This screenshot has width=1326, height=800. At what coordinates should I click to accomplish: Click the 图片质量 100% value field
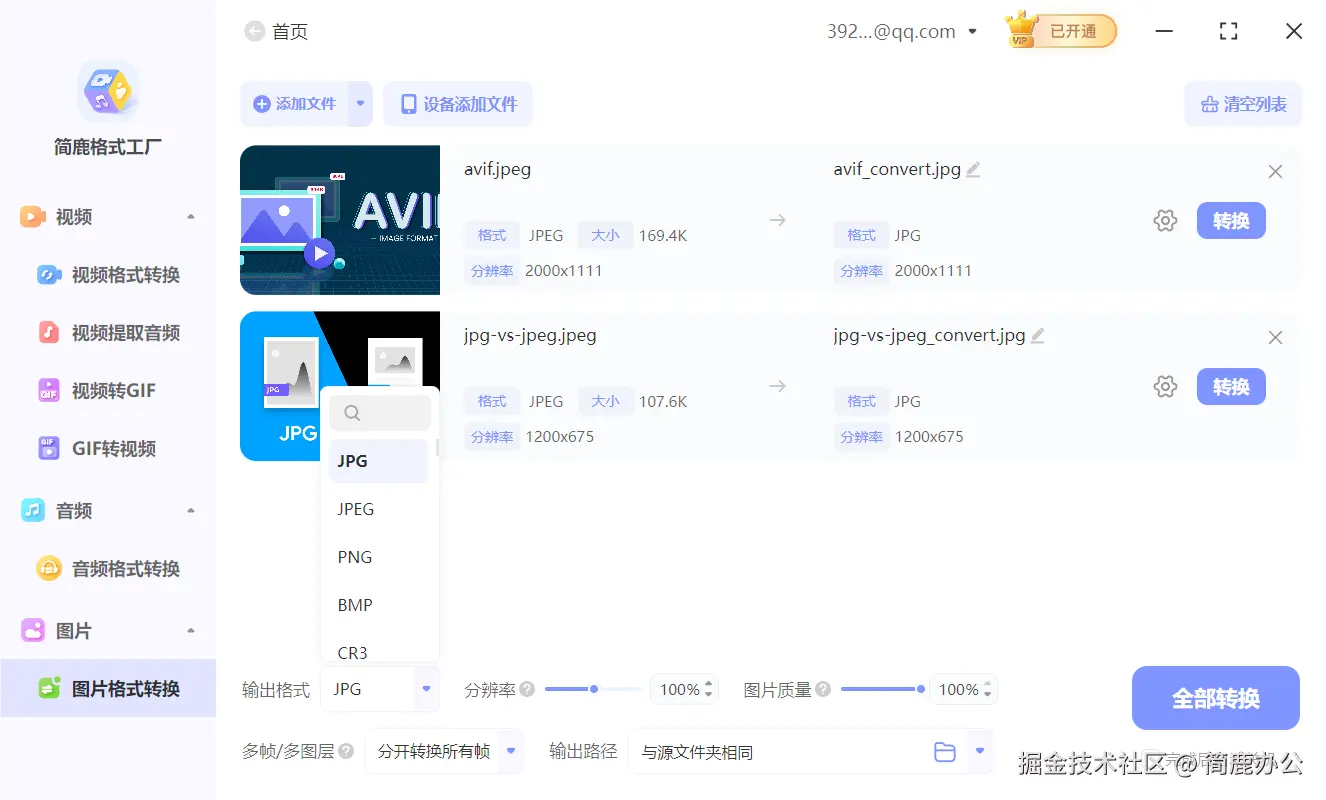coord(958,689)
